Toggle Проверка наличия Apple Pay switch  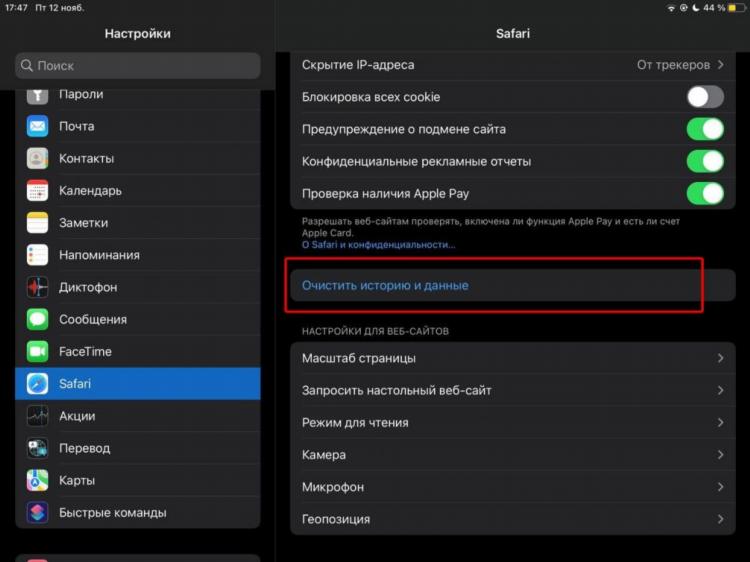[x=705, y=194]
